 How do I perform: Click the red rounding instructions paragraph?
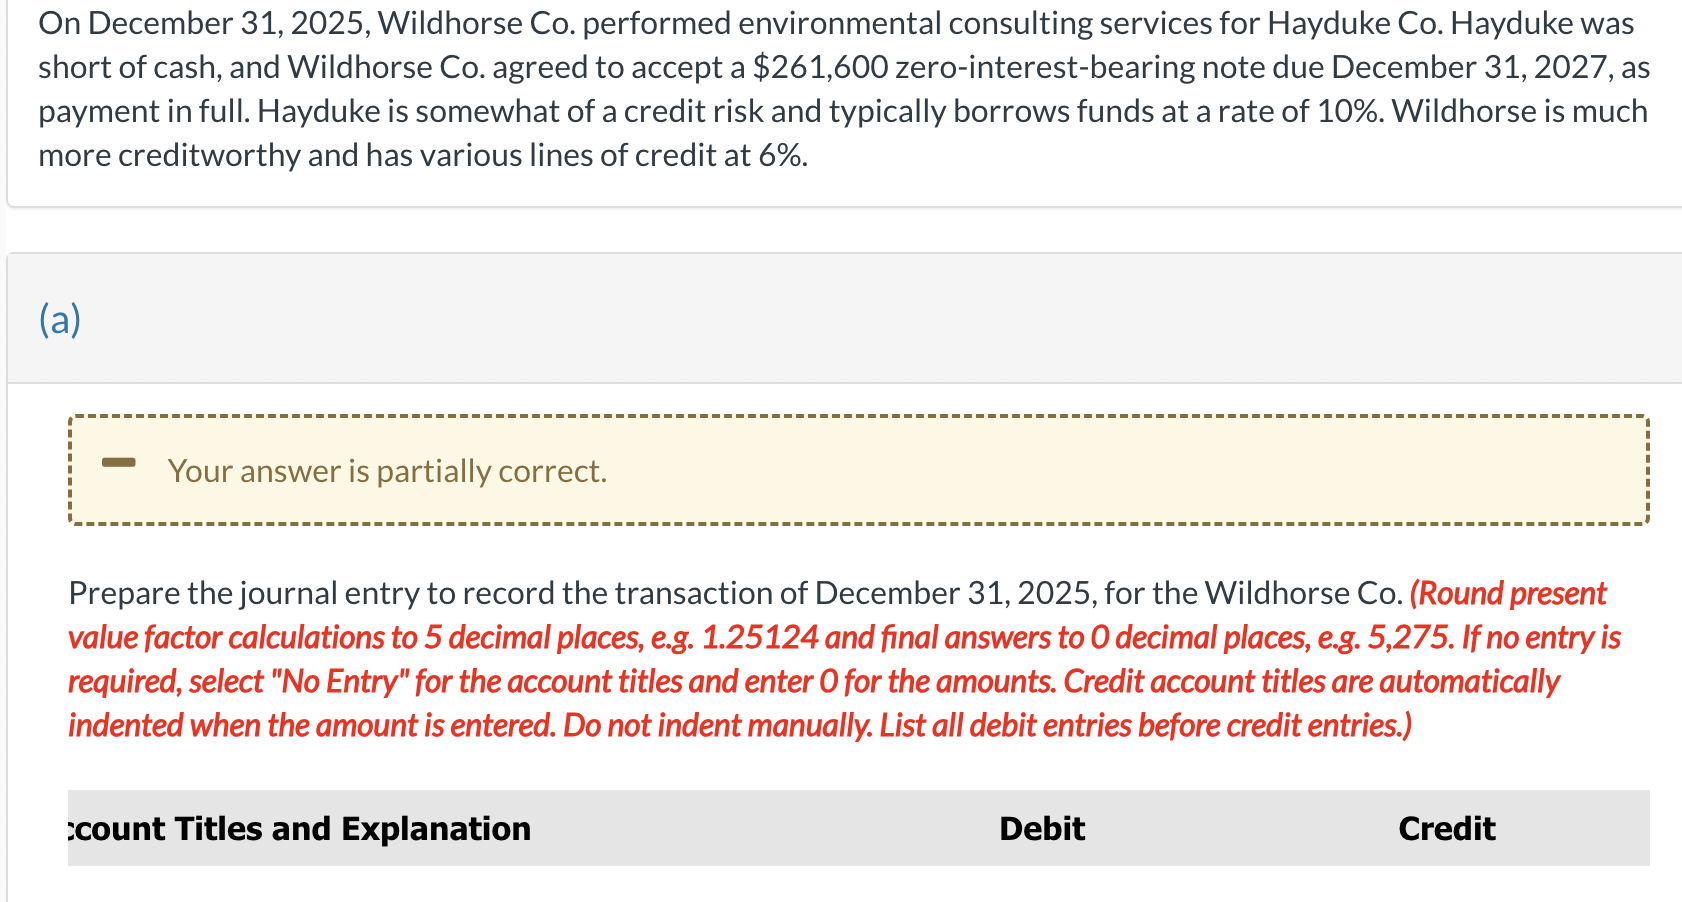click(x=840, y=660)
